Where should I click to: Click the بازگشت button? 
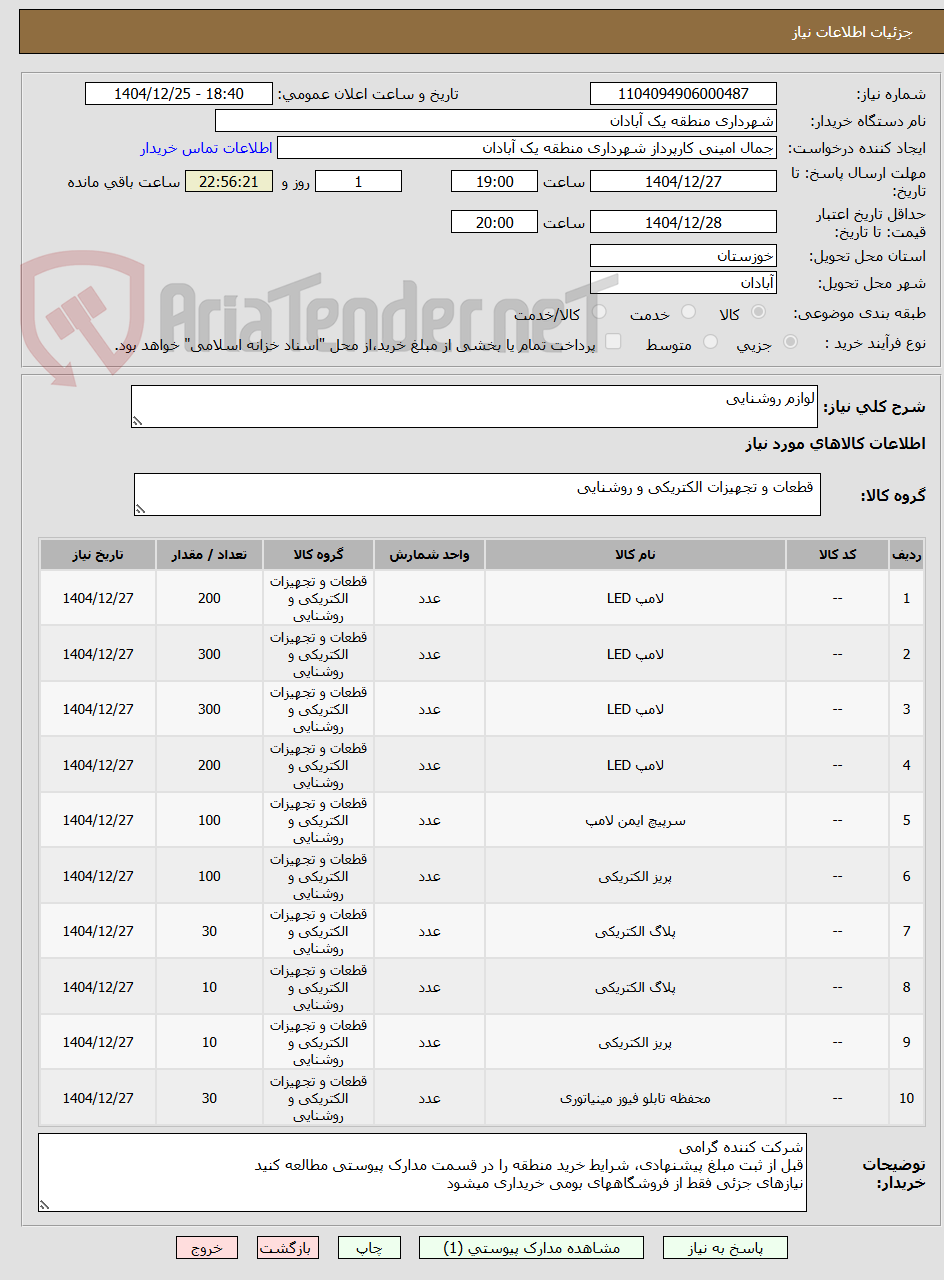(288, 1248)
